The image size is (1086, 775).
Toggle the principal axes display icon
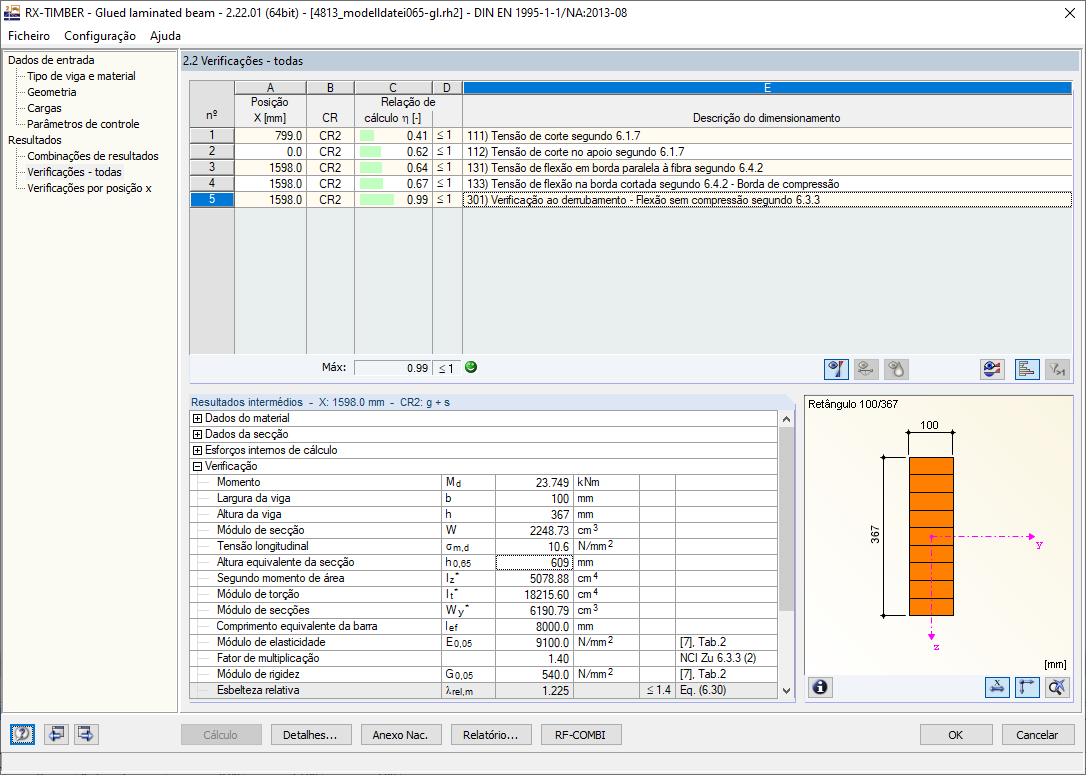pos(1027,687)
